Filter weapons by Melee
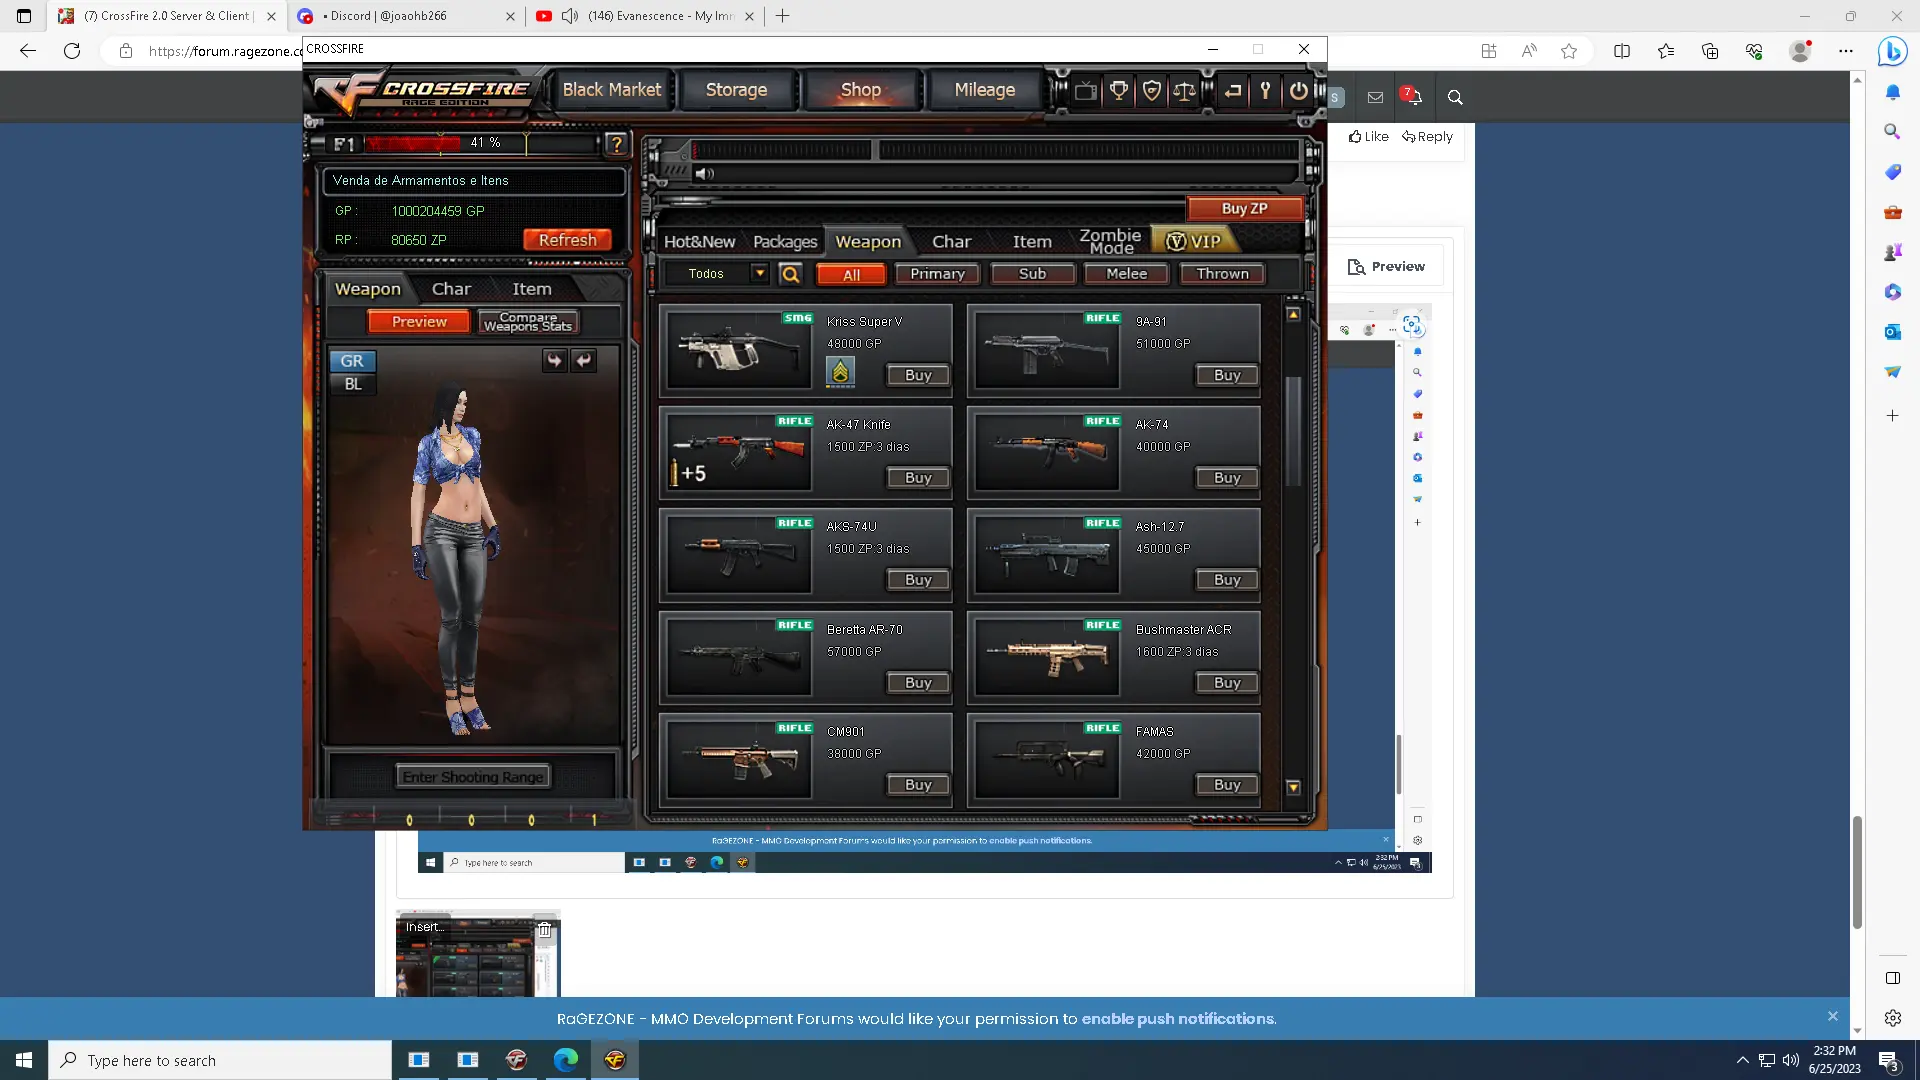The height and width of the screenshot is (1080, 1920). [1127, 274]
